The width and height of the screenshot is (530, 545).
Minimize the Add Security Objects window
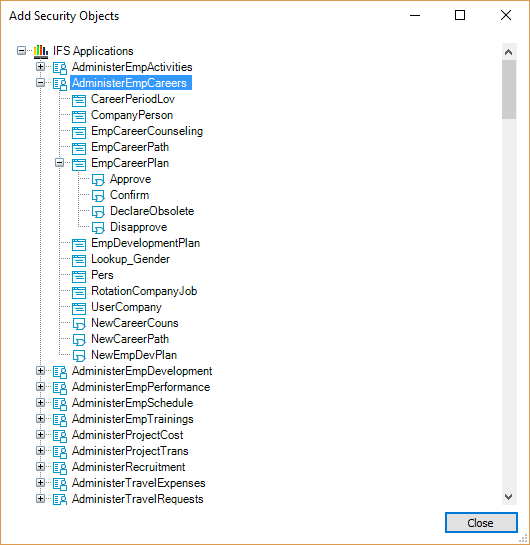click(415, 15)
